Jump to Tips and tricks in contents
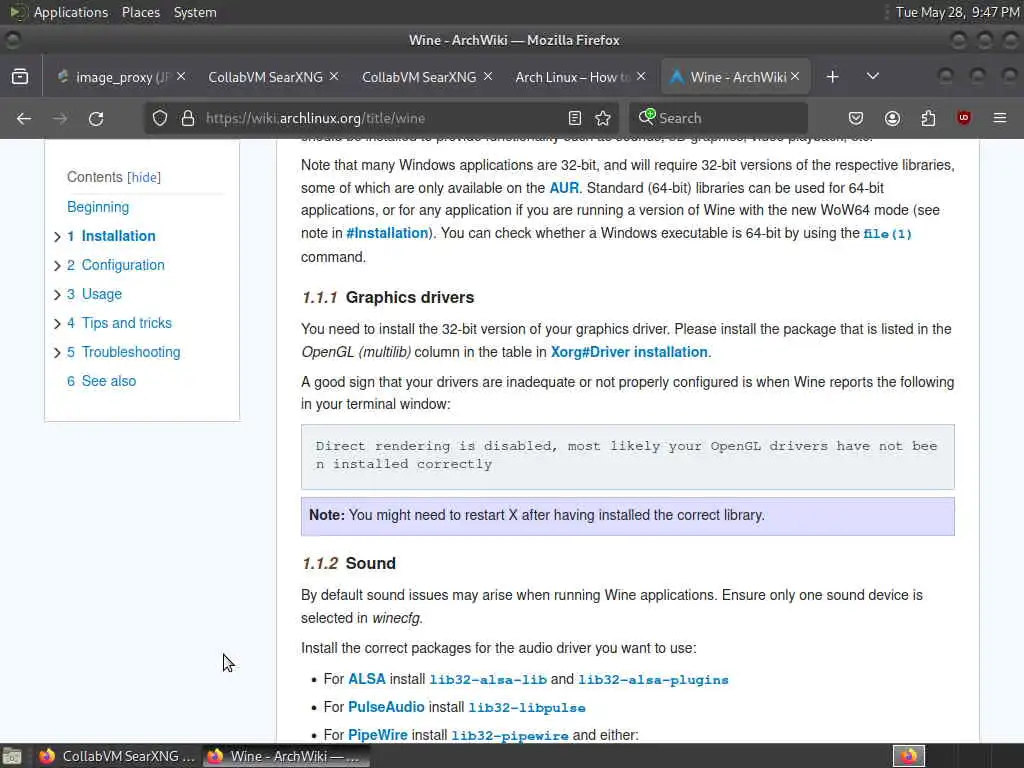 pyautogui.click(x=126, y=323)
